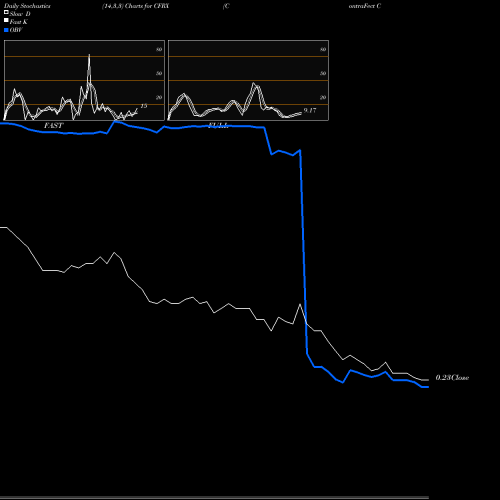Screen dimensions: 500x500
Task: Click the '(14,3,3) Charts for CFRX' heading
Action: tap(135, 6)
